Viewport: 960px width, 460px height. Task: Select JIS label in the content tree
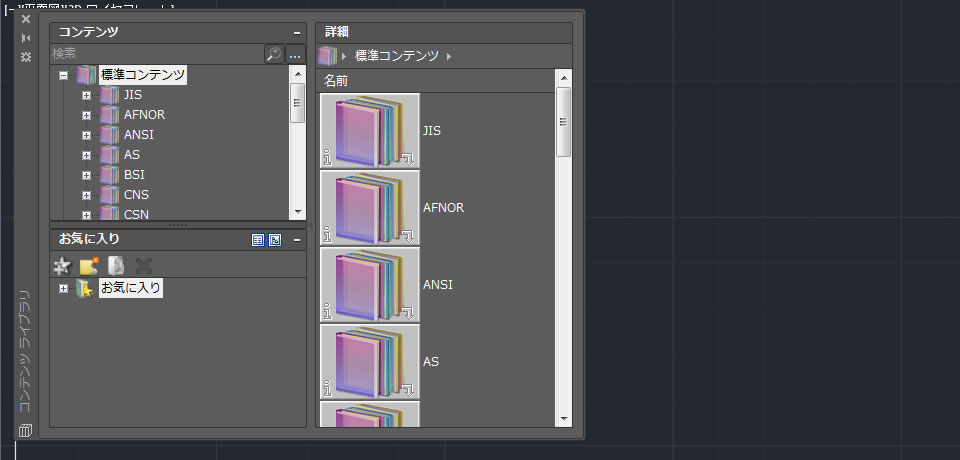[132, 95]
